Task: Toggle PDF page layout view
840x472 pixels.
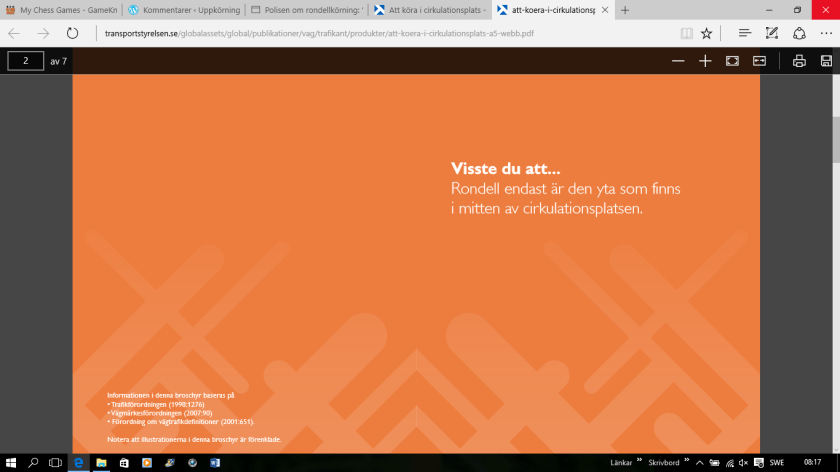Action: tap(759, 61)
